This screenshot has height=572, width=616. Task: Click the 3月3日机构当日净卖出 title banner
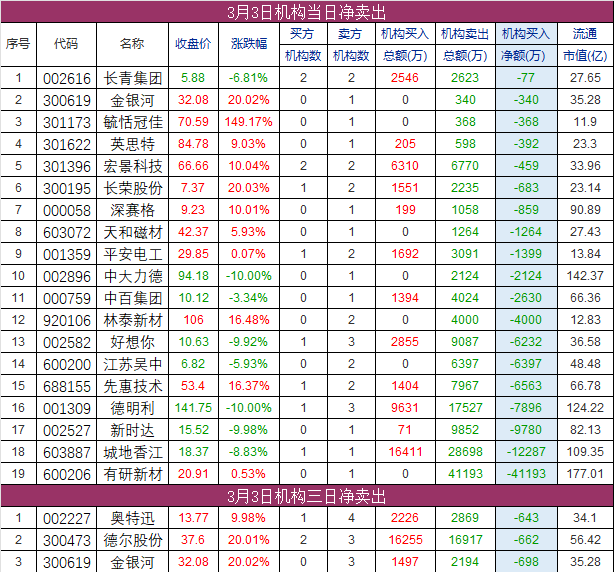[307, 12]
